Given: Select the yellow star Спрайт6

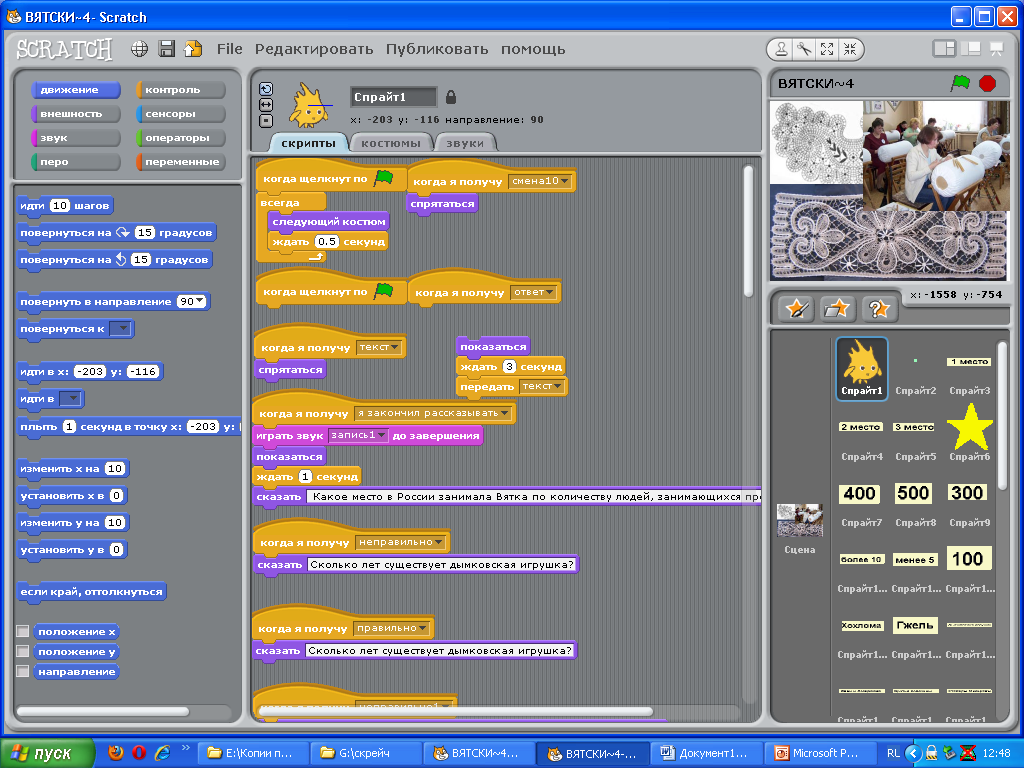Looking at the screenshot, I should 970,432.
